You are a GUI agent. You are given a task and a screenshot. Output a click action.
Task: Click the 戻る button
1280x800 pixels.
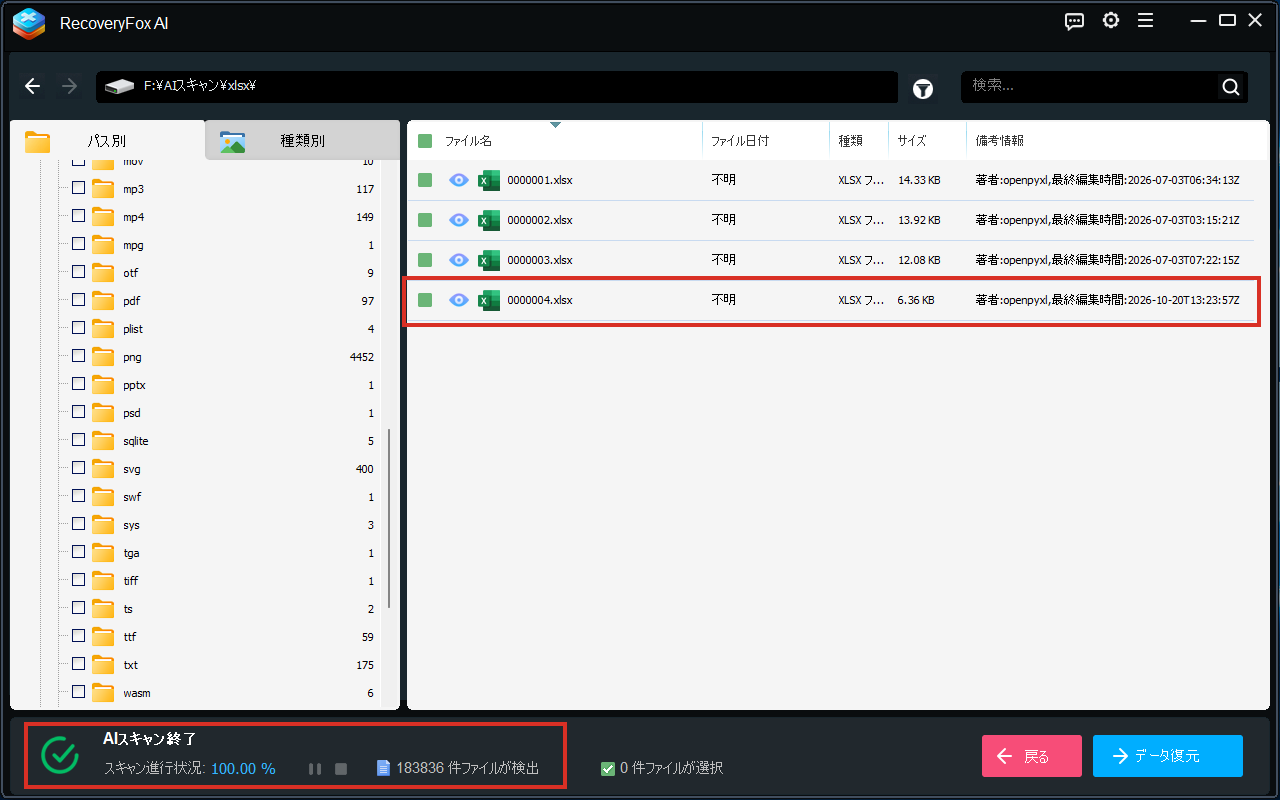pyautogui.click(x=1032, y=756)
